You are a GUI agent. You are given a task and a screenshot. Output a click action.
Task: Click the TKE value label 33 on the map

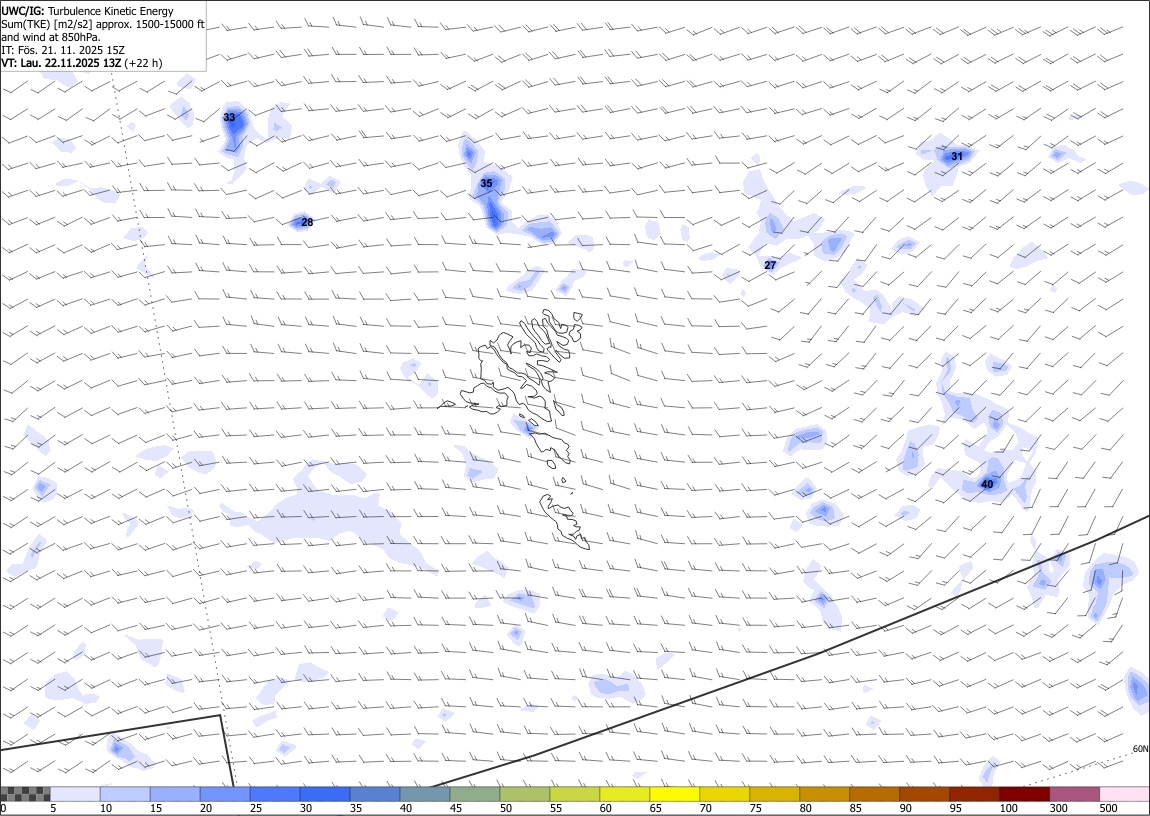tap(230, 117)
